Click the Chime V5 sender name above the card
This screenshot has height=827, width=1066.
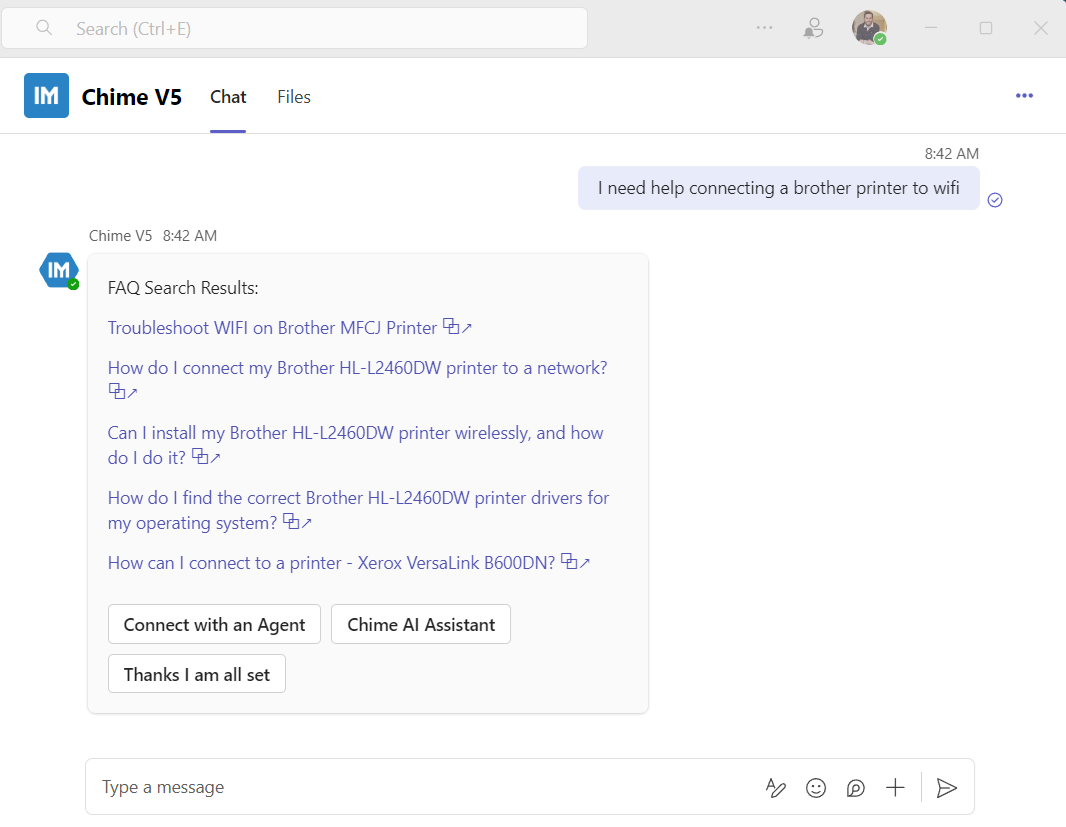[x=120, y=235]
